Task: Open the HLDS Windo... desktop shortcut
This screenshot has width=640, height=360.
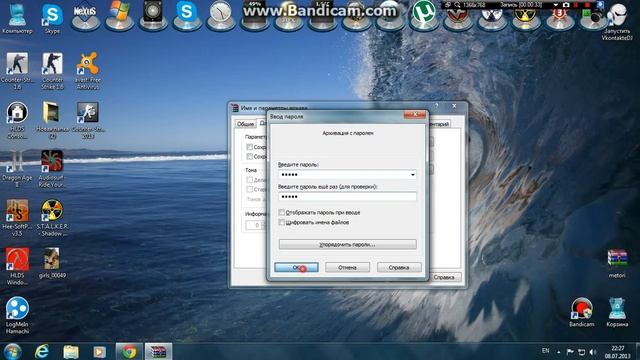Action: pos(17,266)
